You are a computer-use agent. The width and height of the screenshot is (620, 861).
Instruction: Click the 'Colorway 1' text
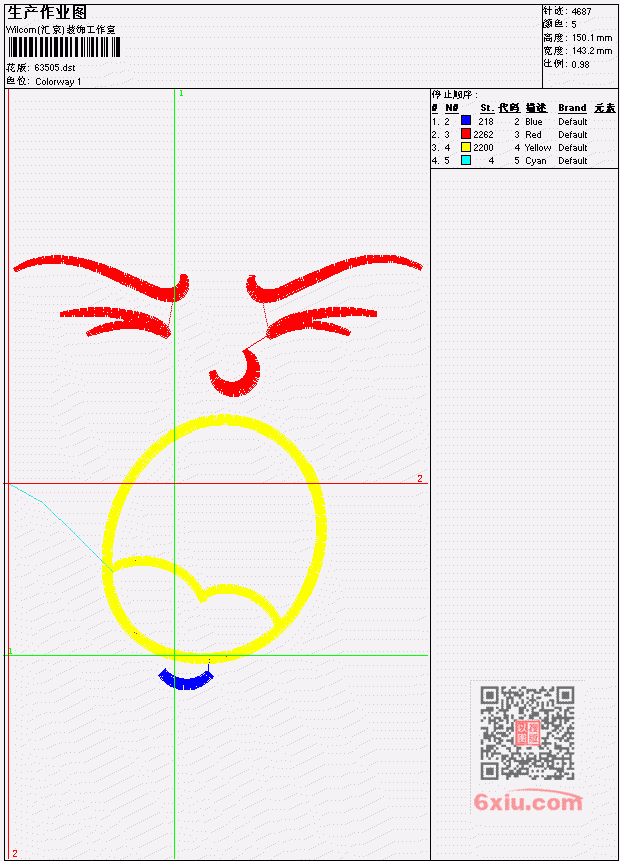click(58, 82)
